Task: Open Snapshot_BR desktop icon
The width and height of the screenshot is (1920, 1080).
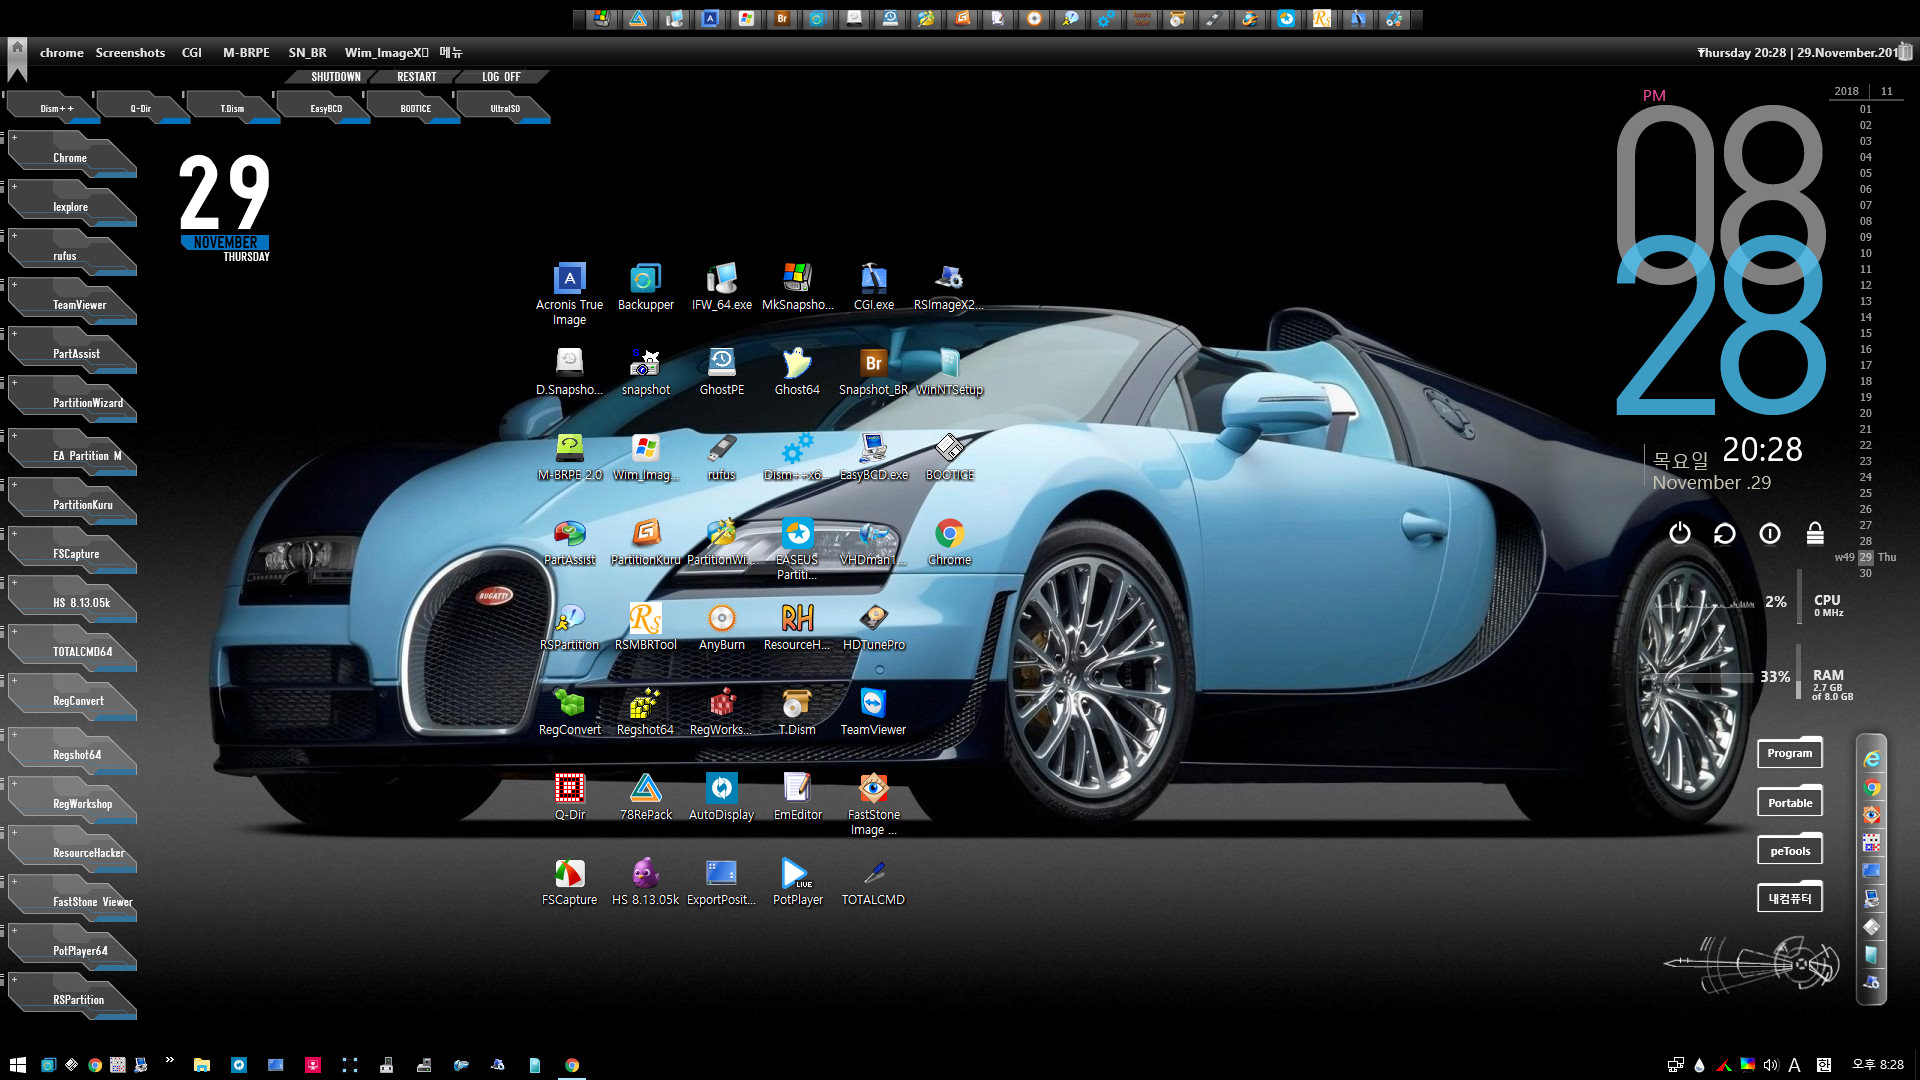Action: point(873,371)
